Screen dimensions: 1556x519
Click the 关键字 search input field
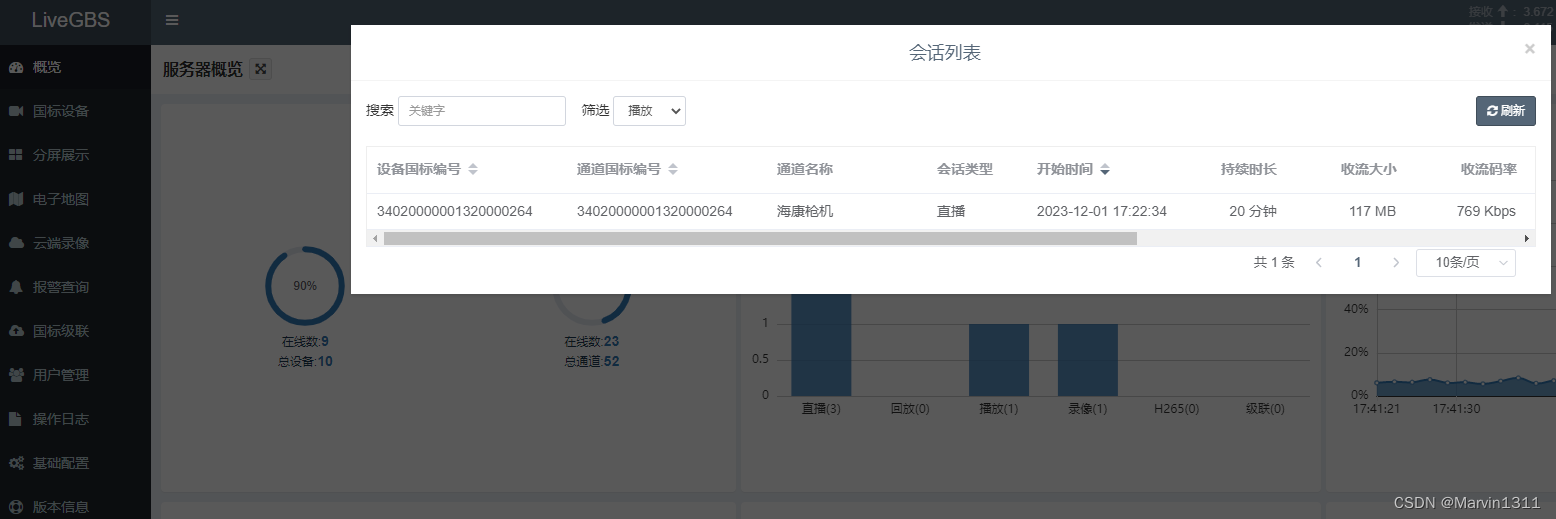tap(482, 111)
